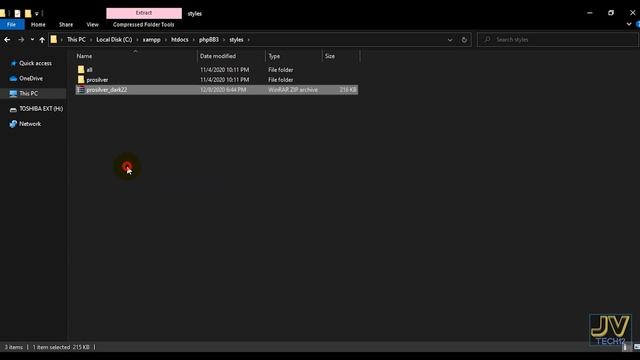The height and width of the screenshot is (360, 640).
Task: Click the 11/4/2020 date for prosilver
Action: pyautogui.click(x=224, y=80)
